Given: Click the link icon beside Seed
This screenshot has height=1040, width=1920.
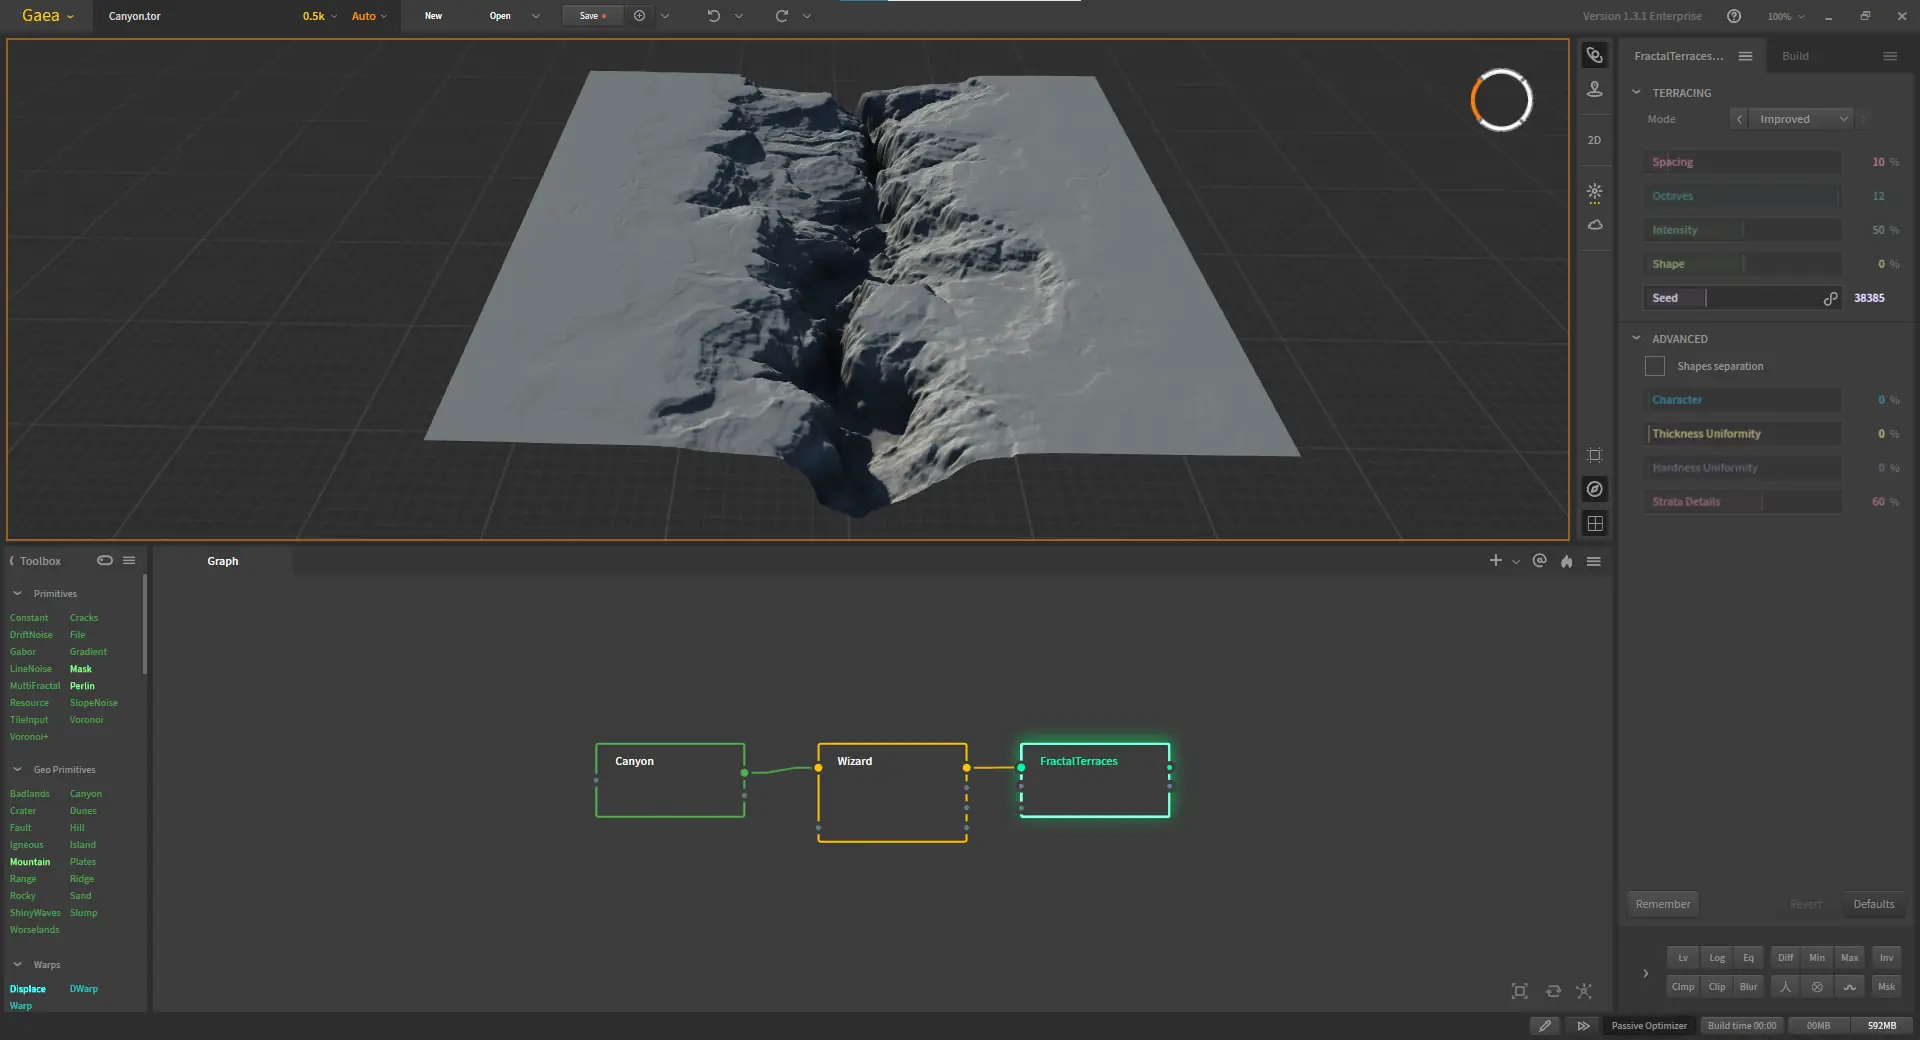Looking at the screenshot, I should click(1830, 298).
